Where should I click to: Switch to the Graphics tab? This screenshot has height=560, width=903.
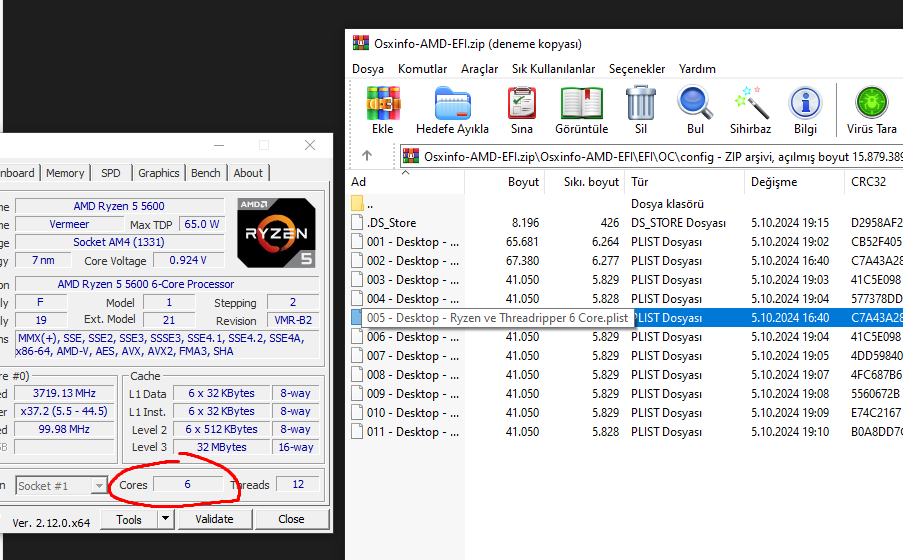point(159,173)
